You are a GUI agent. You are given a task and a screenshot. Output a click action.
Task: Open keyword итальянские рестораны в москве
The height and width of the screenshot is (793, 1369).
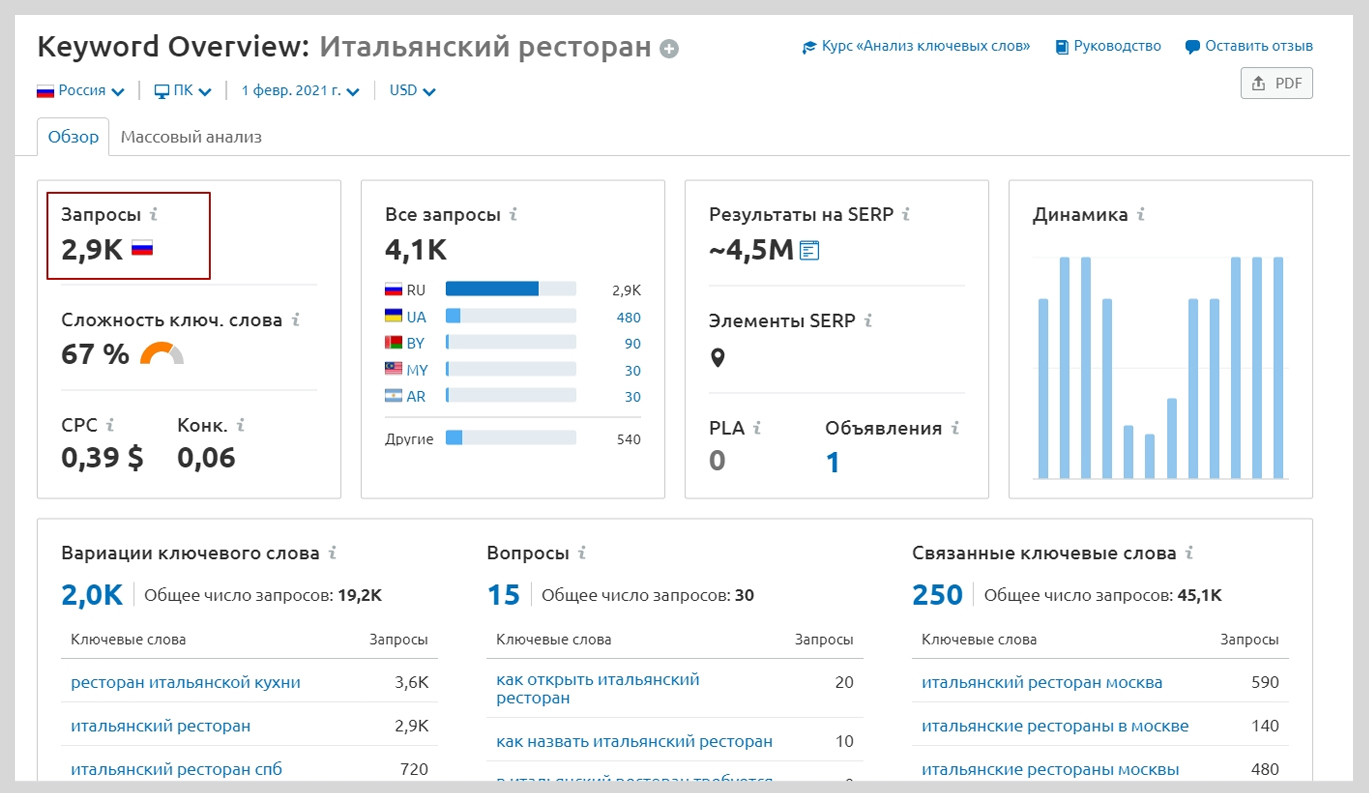click(1055, 726)
